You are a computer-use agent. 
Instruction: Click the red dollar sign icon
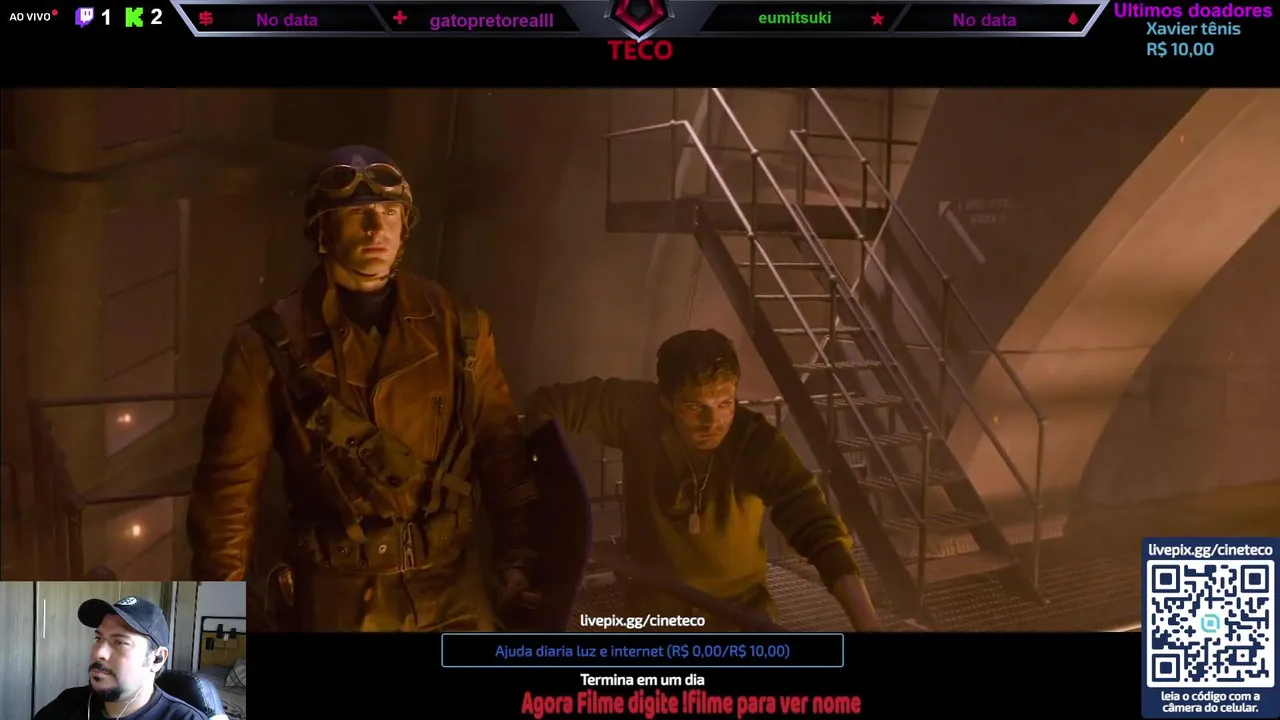point(206,19)
